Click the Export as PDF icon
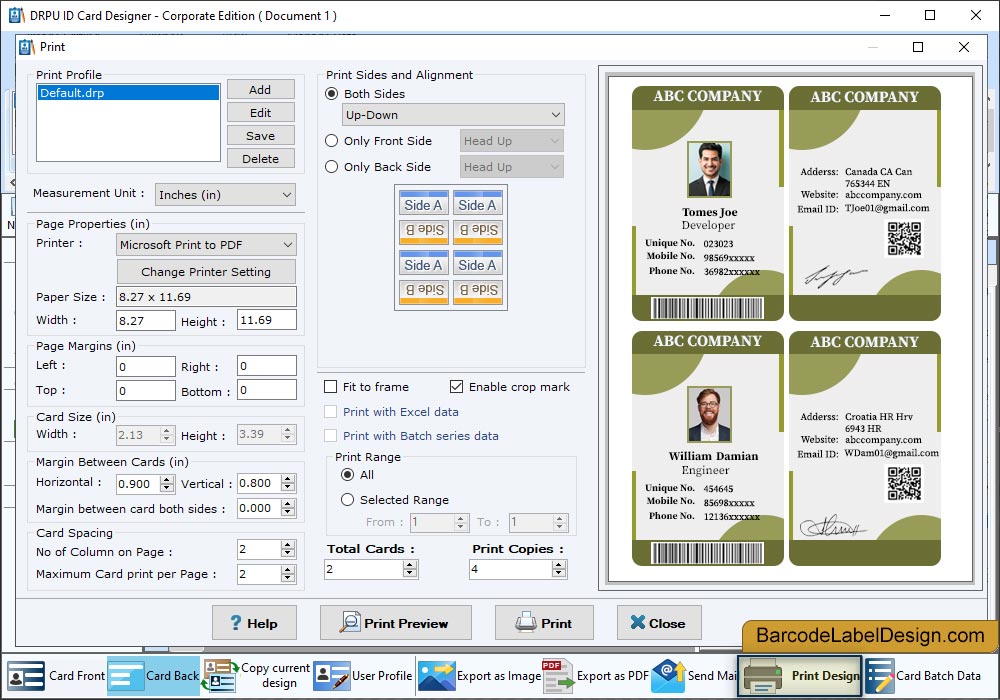1000x700 pixels. pos(557,676)
